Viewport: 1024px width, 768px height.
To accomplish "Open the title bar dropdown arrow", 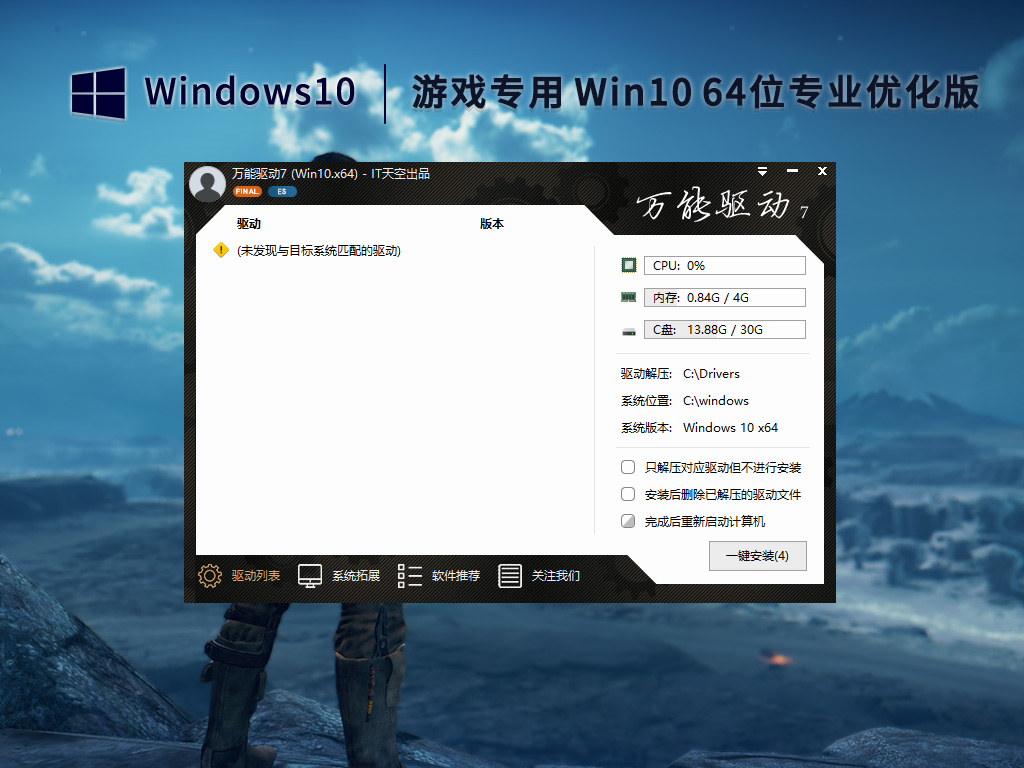I will (764, 171).
